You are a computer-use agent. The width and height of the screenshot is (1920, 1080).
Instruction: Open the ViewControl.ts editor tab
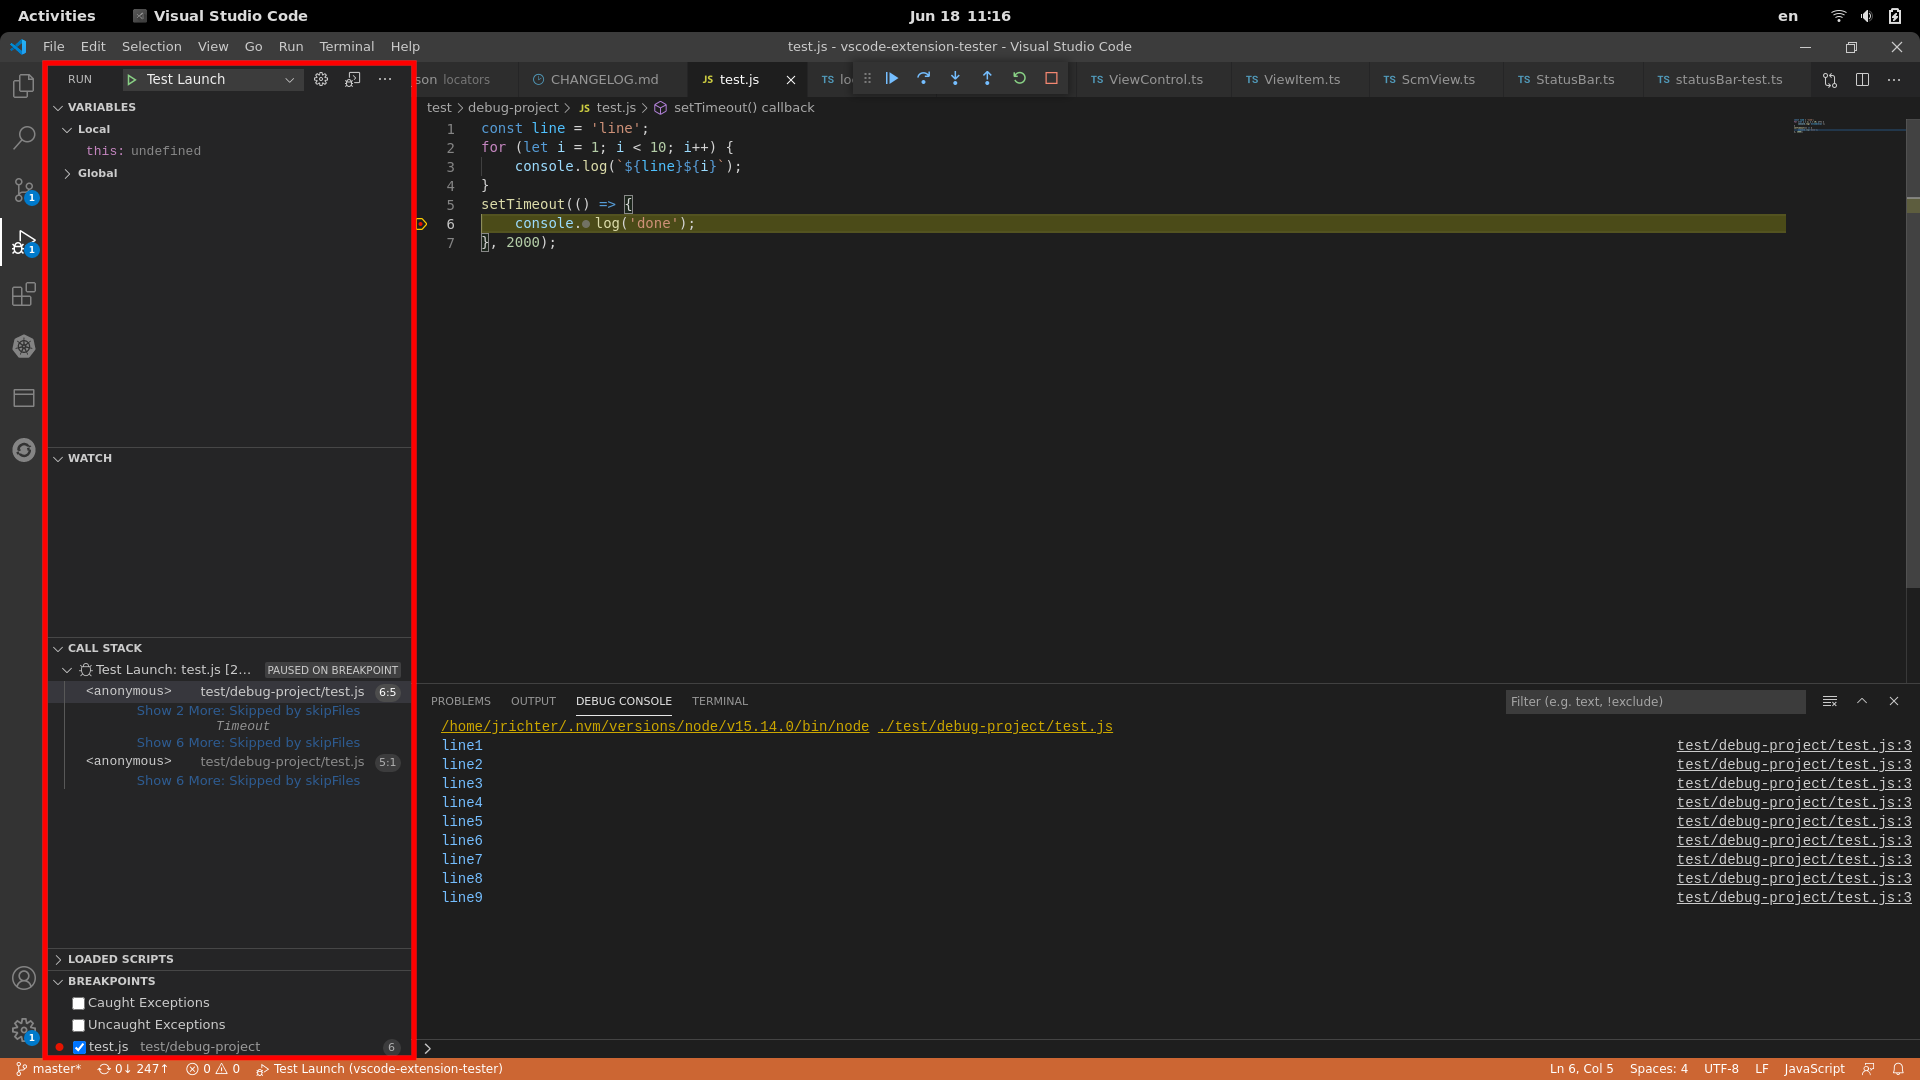click(x=1155, y=79)
